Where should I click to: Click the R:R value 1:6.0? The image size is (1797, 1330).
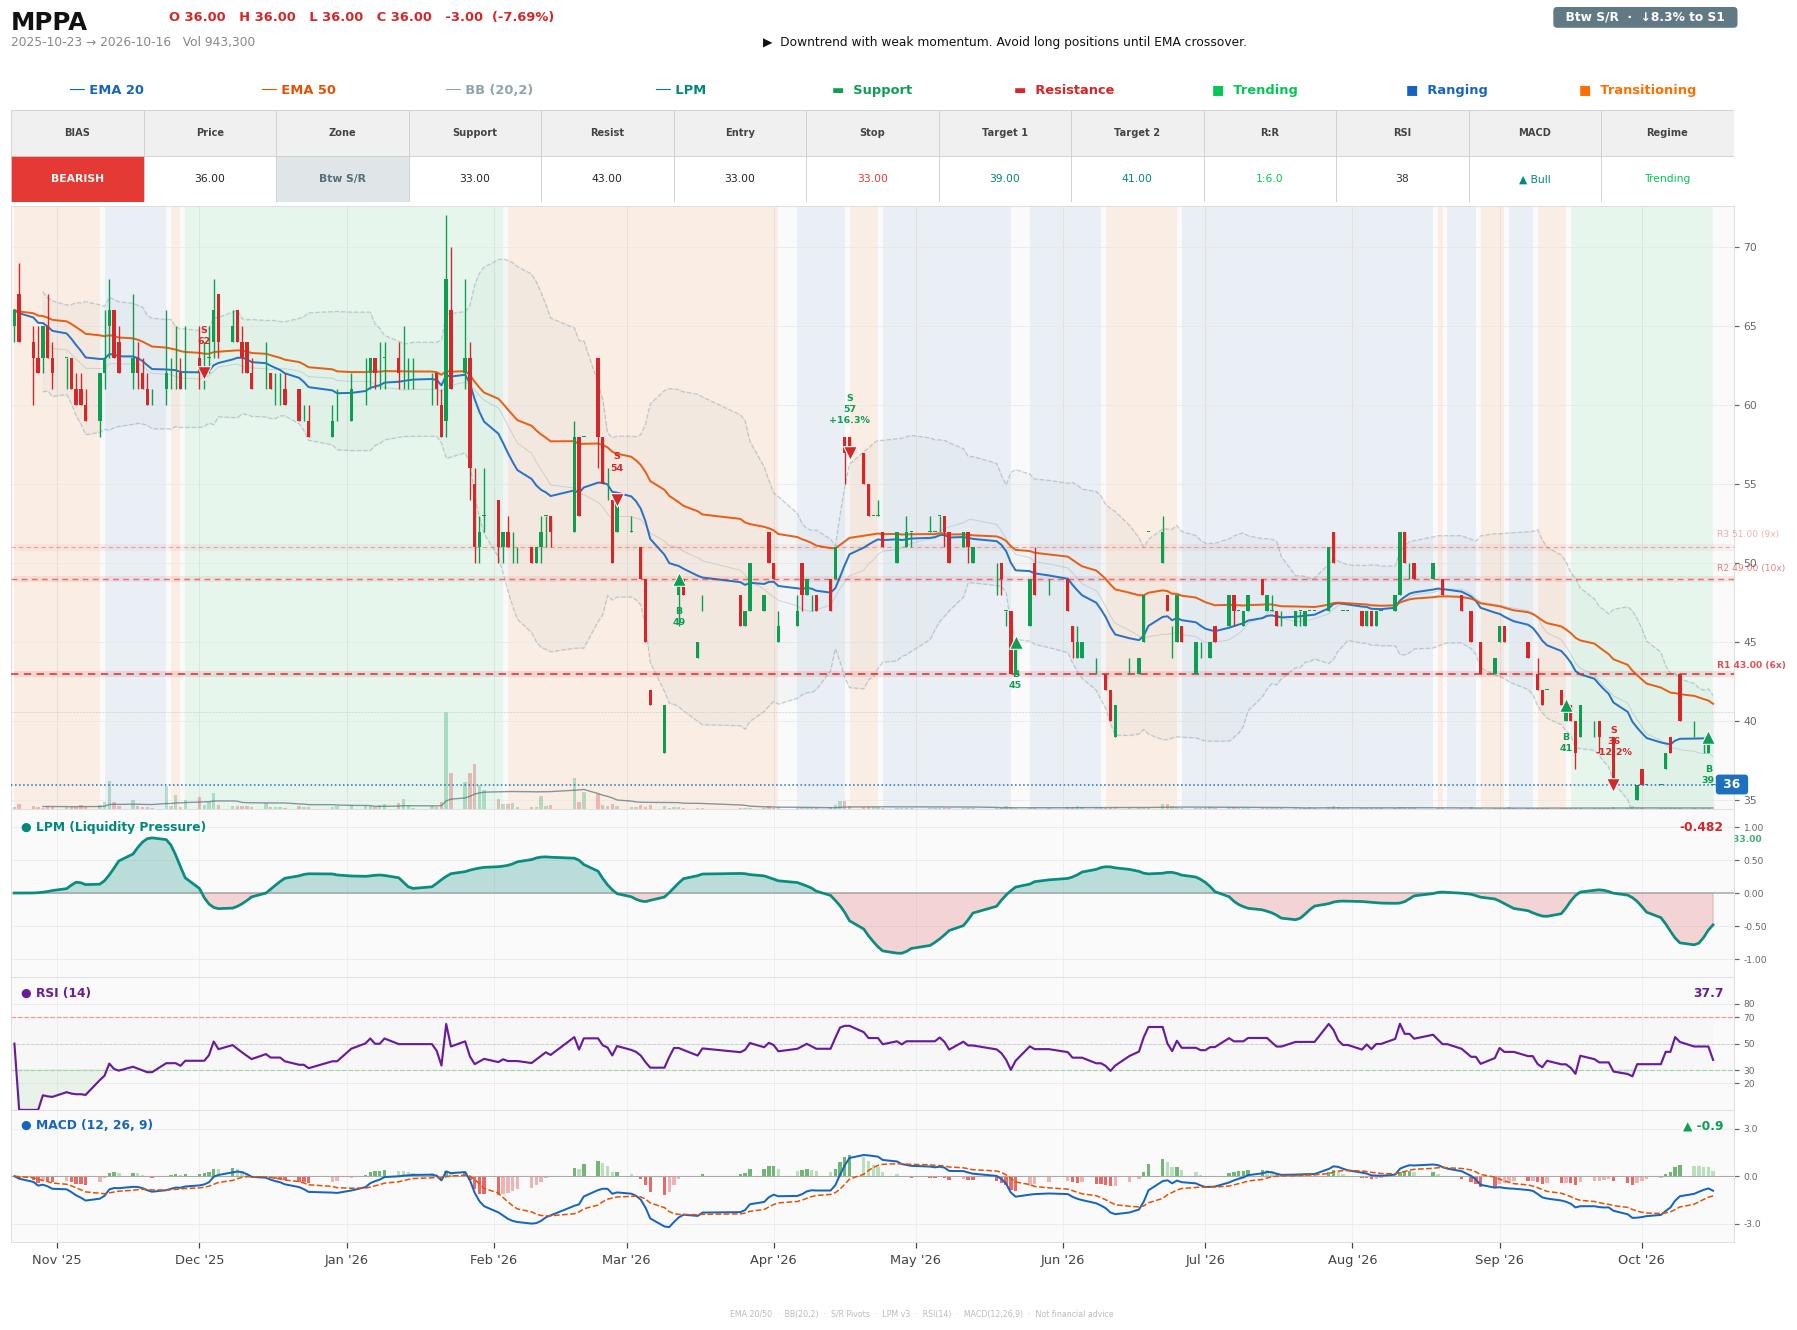click(x=1270, y=179)
